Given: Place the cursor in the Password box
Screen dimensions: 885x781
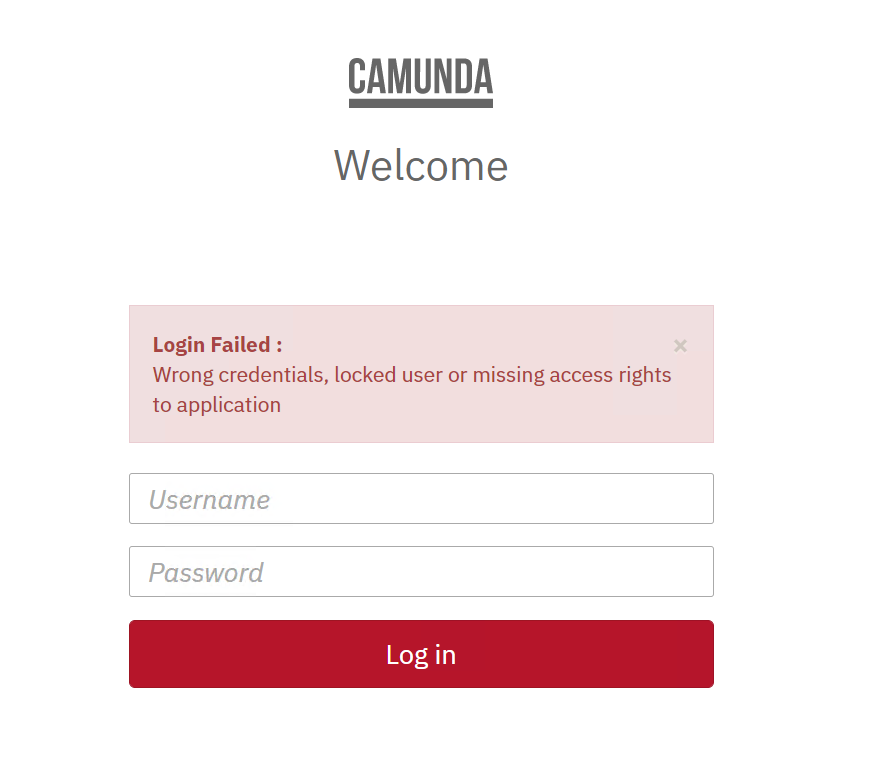Looking at the screenshot, I should 421,571.
